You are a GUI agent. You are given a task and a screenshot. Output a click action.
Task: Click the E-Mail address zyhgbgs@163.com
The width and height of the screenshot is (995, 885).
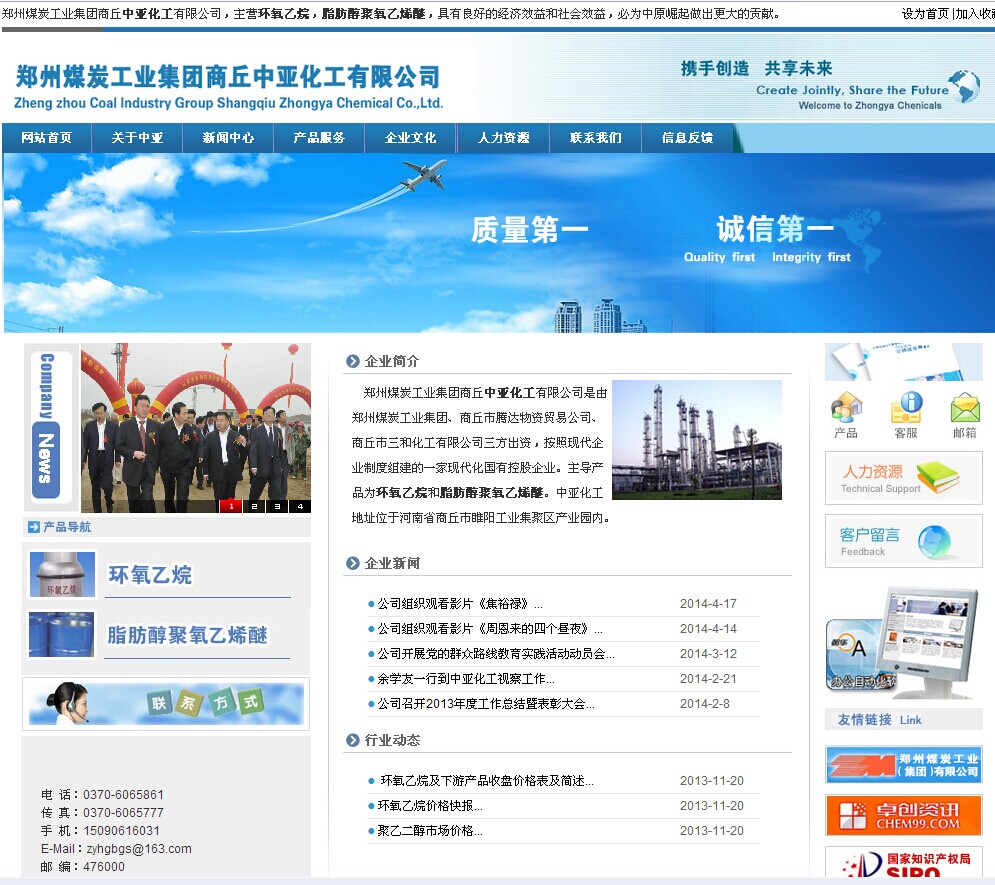point(139,849)
